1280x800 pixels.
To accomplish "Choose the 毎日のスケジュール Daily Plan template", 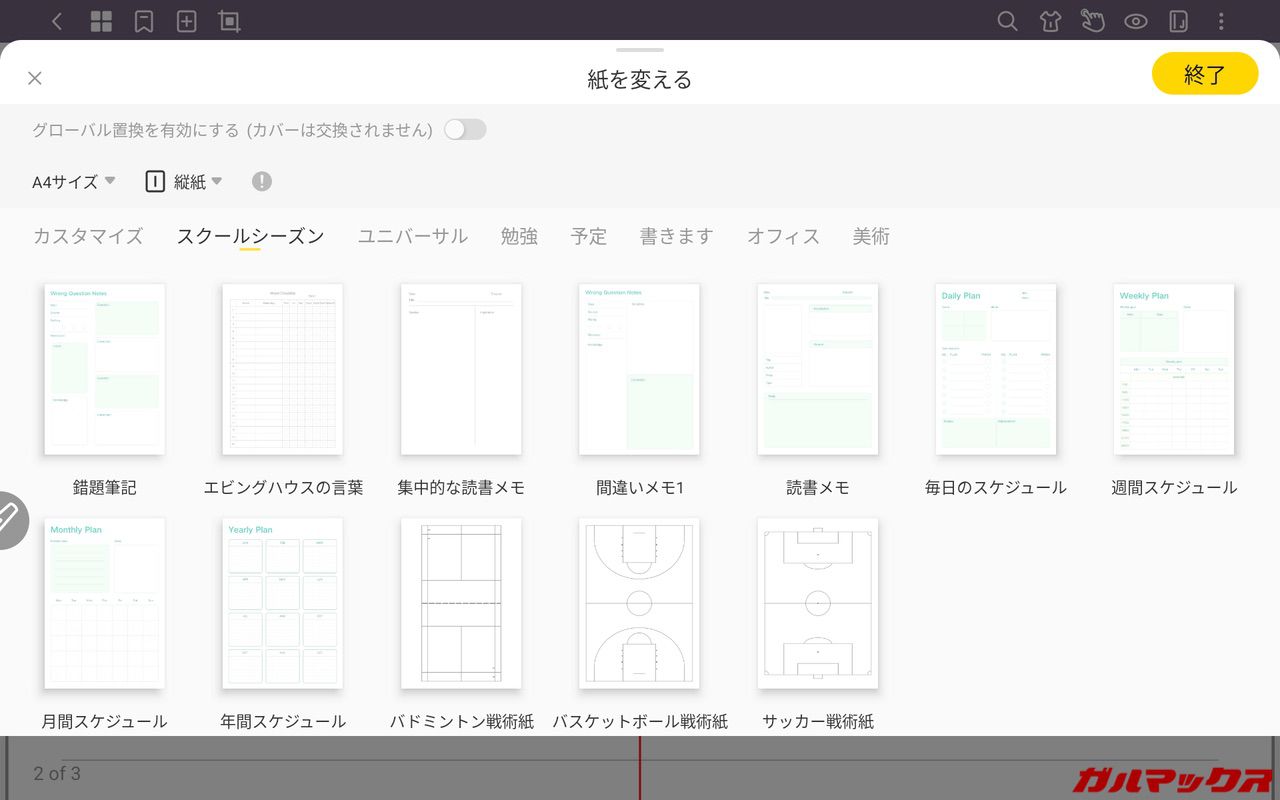I will (995, 369).
